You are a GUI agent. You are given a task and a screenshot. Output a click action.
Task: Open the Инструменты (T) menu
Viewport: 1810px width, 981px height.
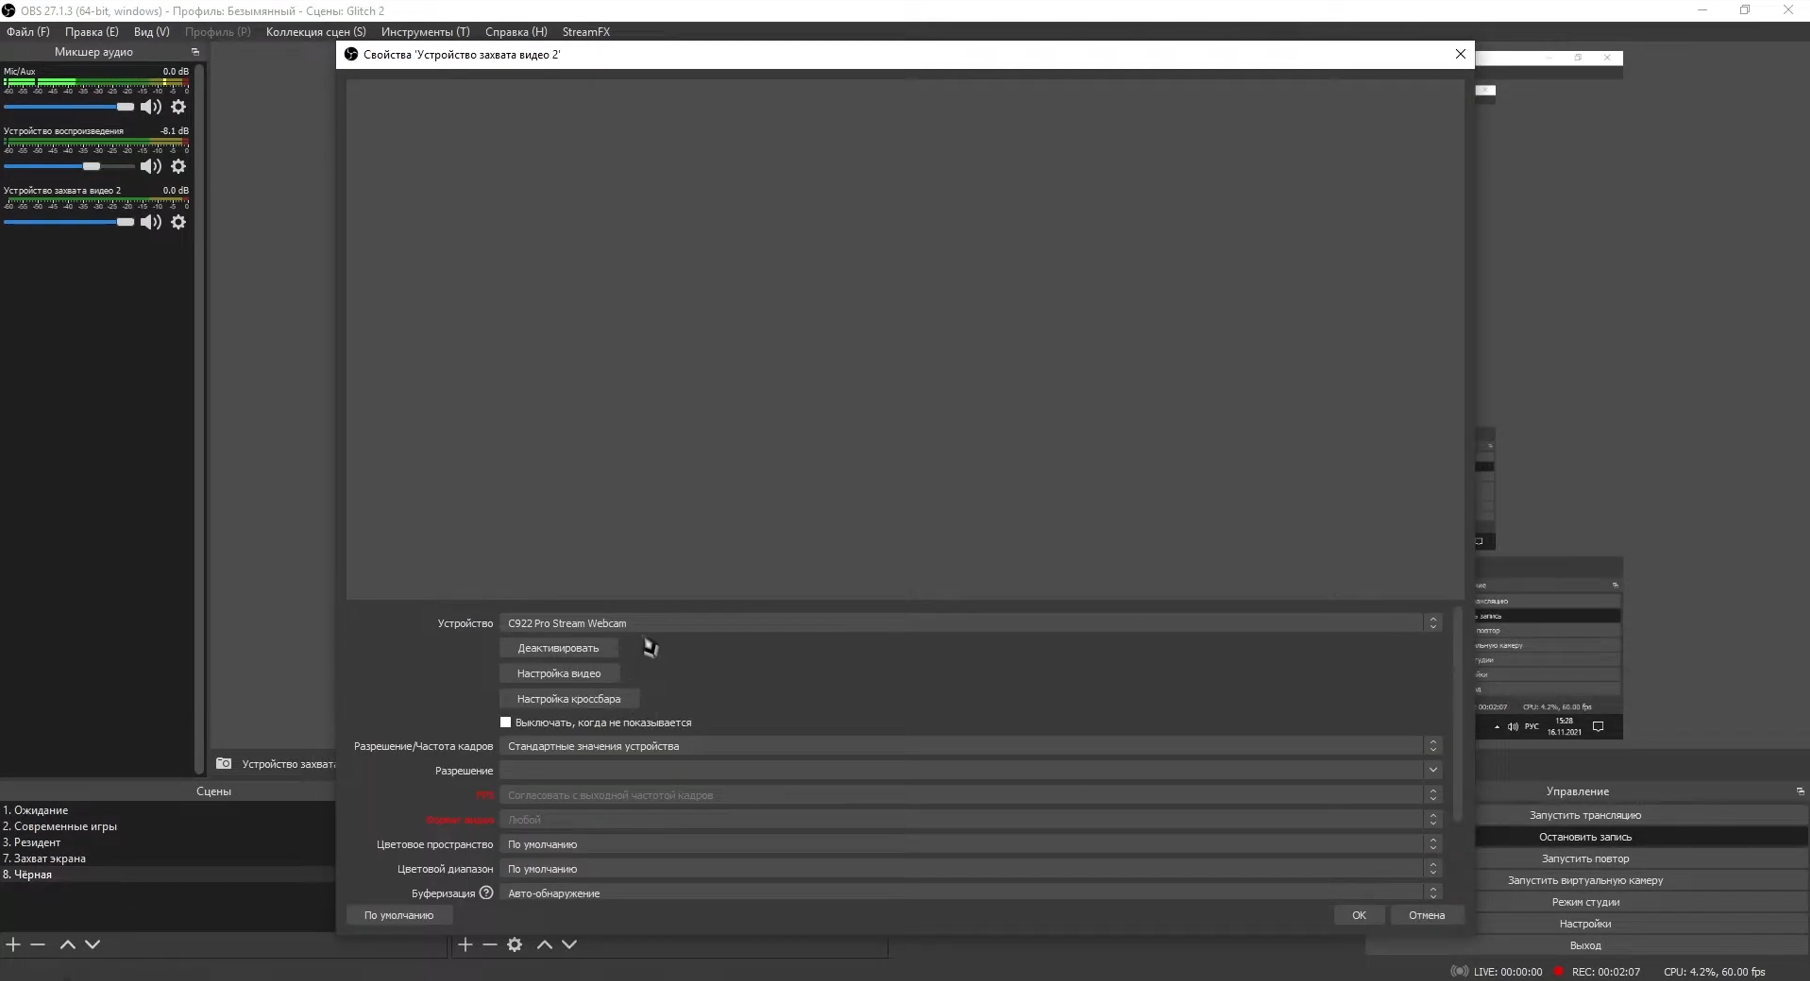tap(425, 32)
